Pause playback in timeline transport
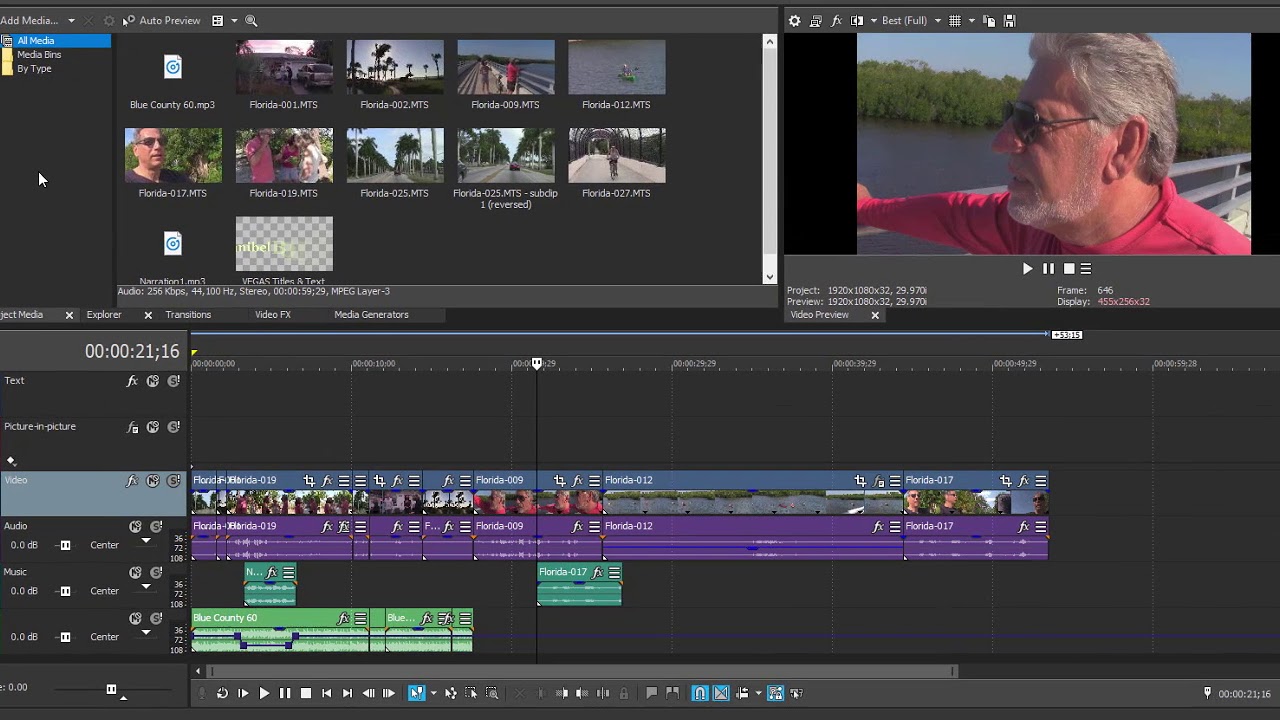Screen dimensions: 1280x720 [285, 693]
